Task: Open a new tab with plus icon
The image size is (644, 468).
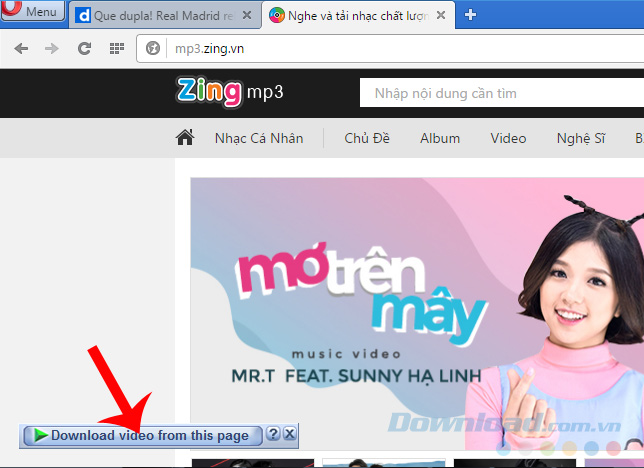Action: [470, 15]
